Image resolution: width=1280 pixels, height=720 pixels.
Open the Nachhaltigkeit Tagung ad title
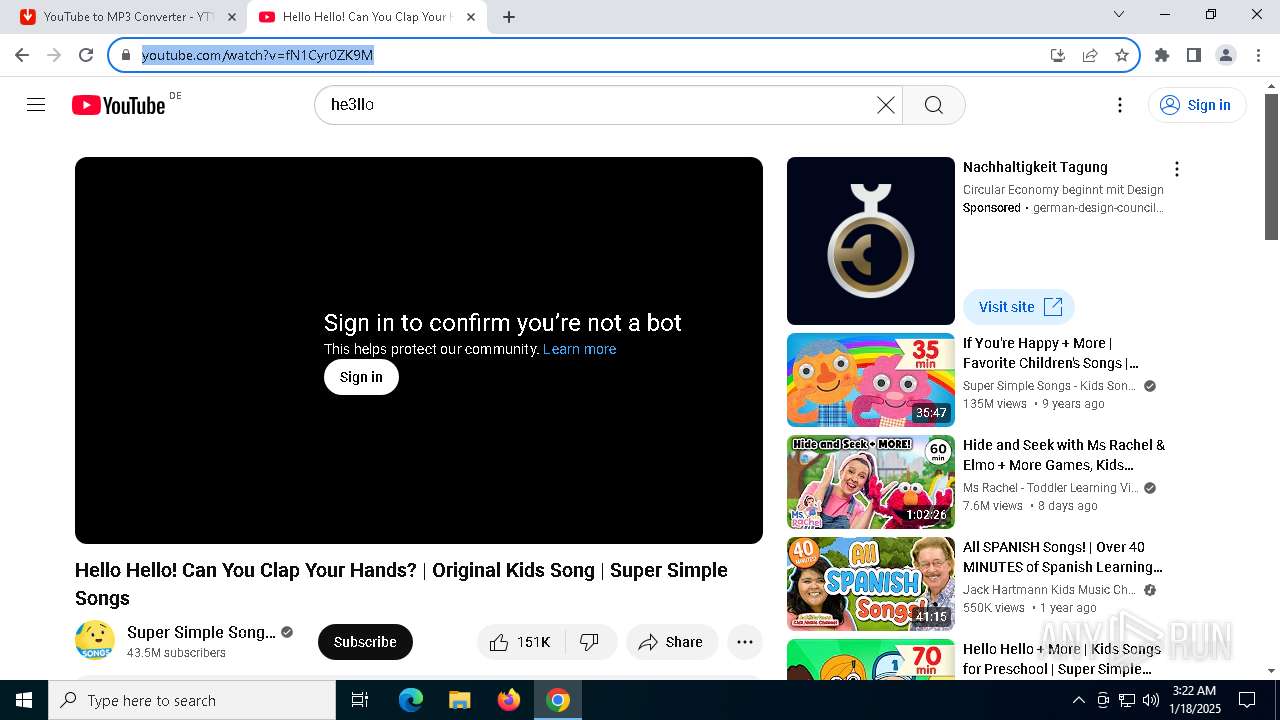1035,167
